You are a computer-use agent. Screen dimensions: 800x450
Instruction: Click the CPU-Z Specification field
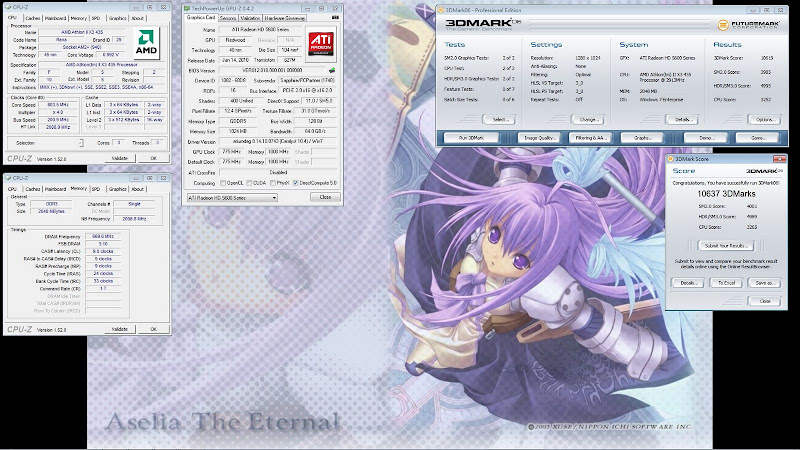(x=102, y=65)
